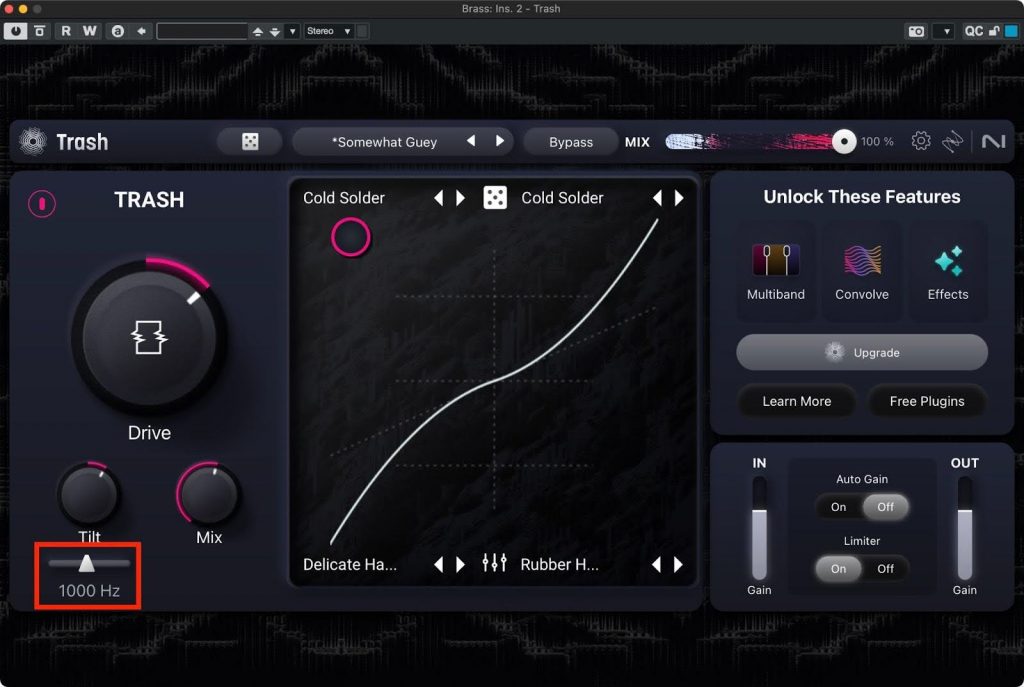Open the settings gear icon
Image resolution: width=1024 pixels, height=687 pixels.
pyautogui.click(x=921, y=140)
